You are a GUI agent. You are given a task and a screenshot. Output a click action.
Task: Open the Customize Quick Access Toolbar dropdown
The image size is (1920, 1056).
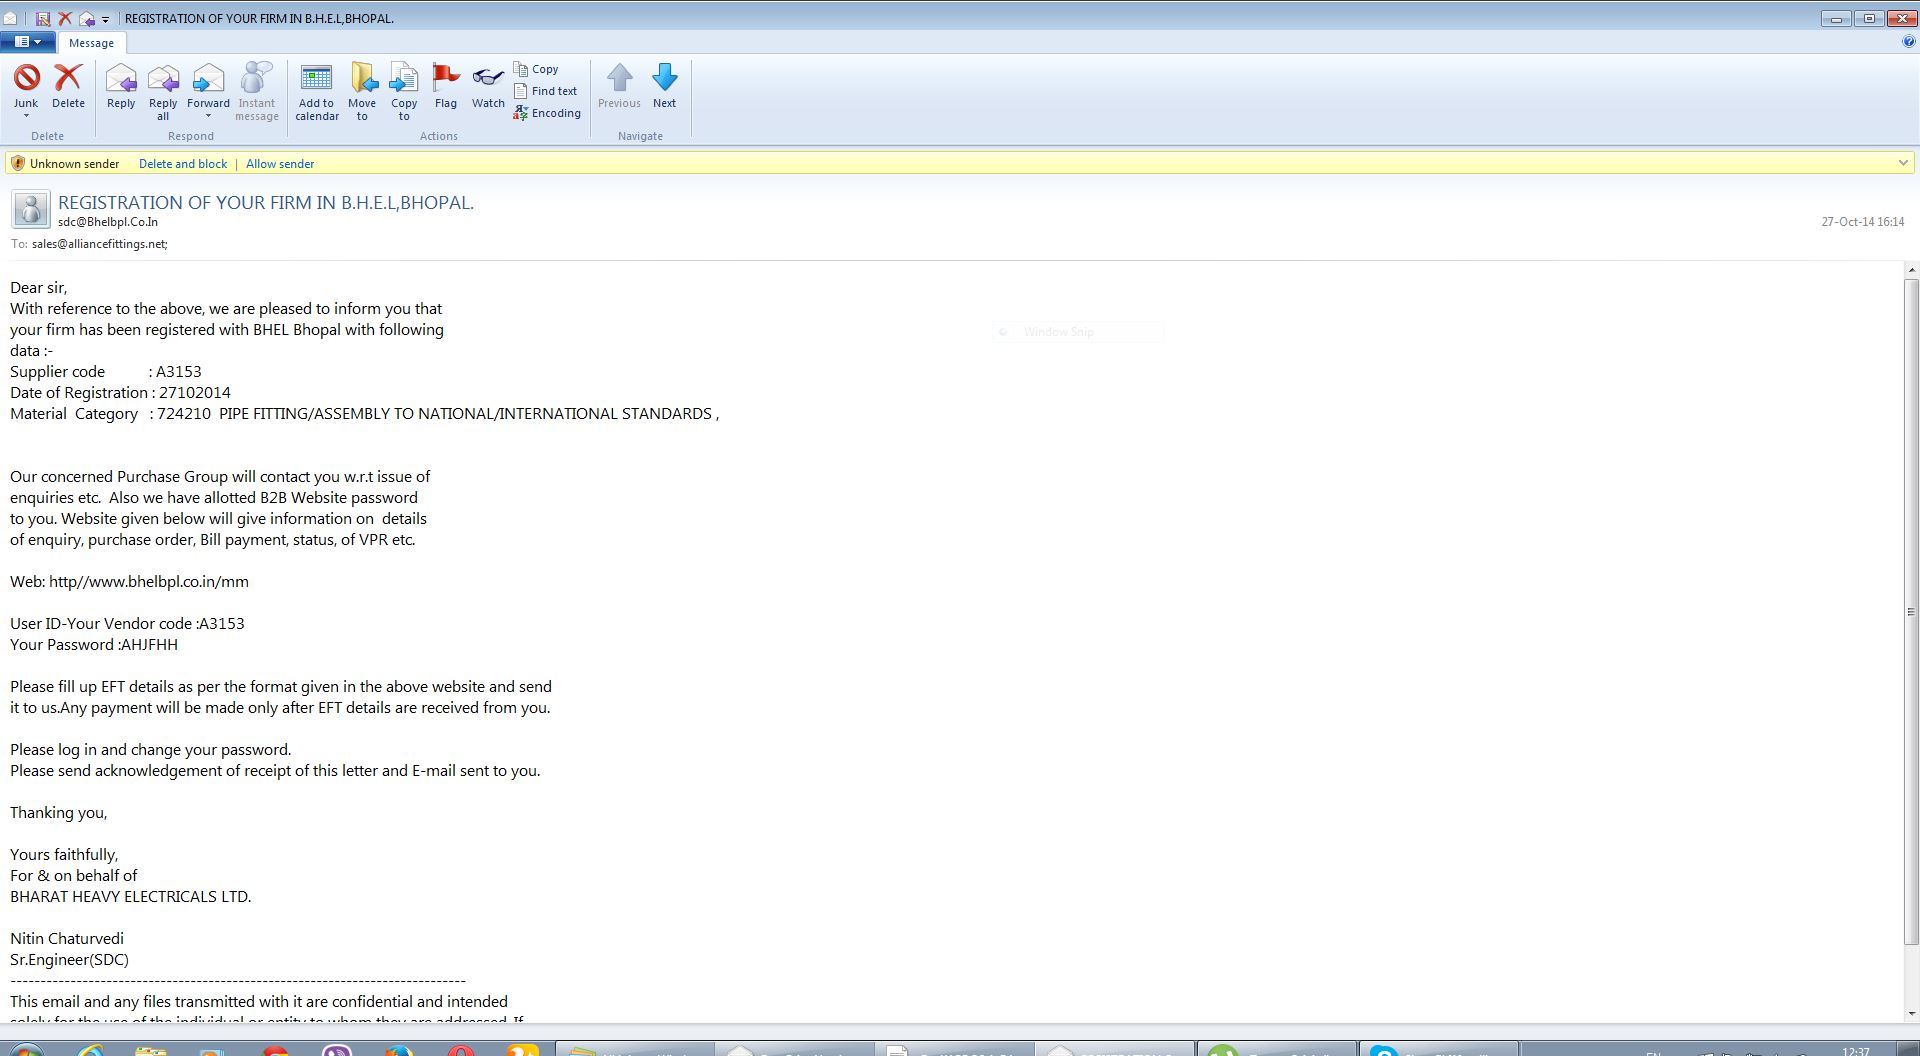105,19
